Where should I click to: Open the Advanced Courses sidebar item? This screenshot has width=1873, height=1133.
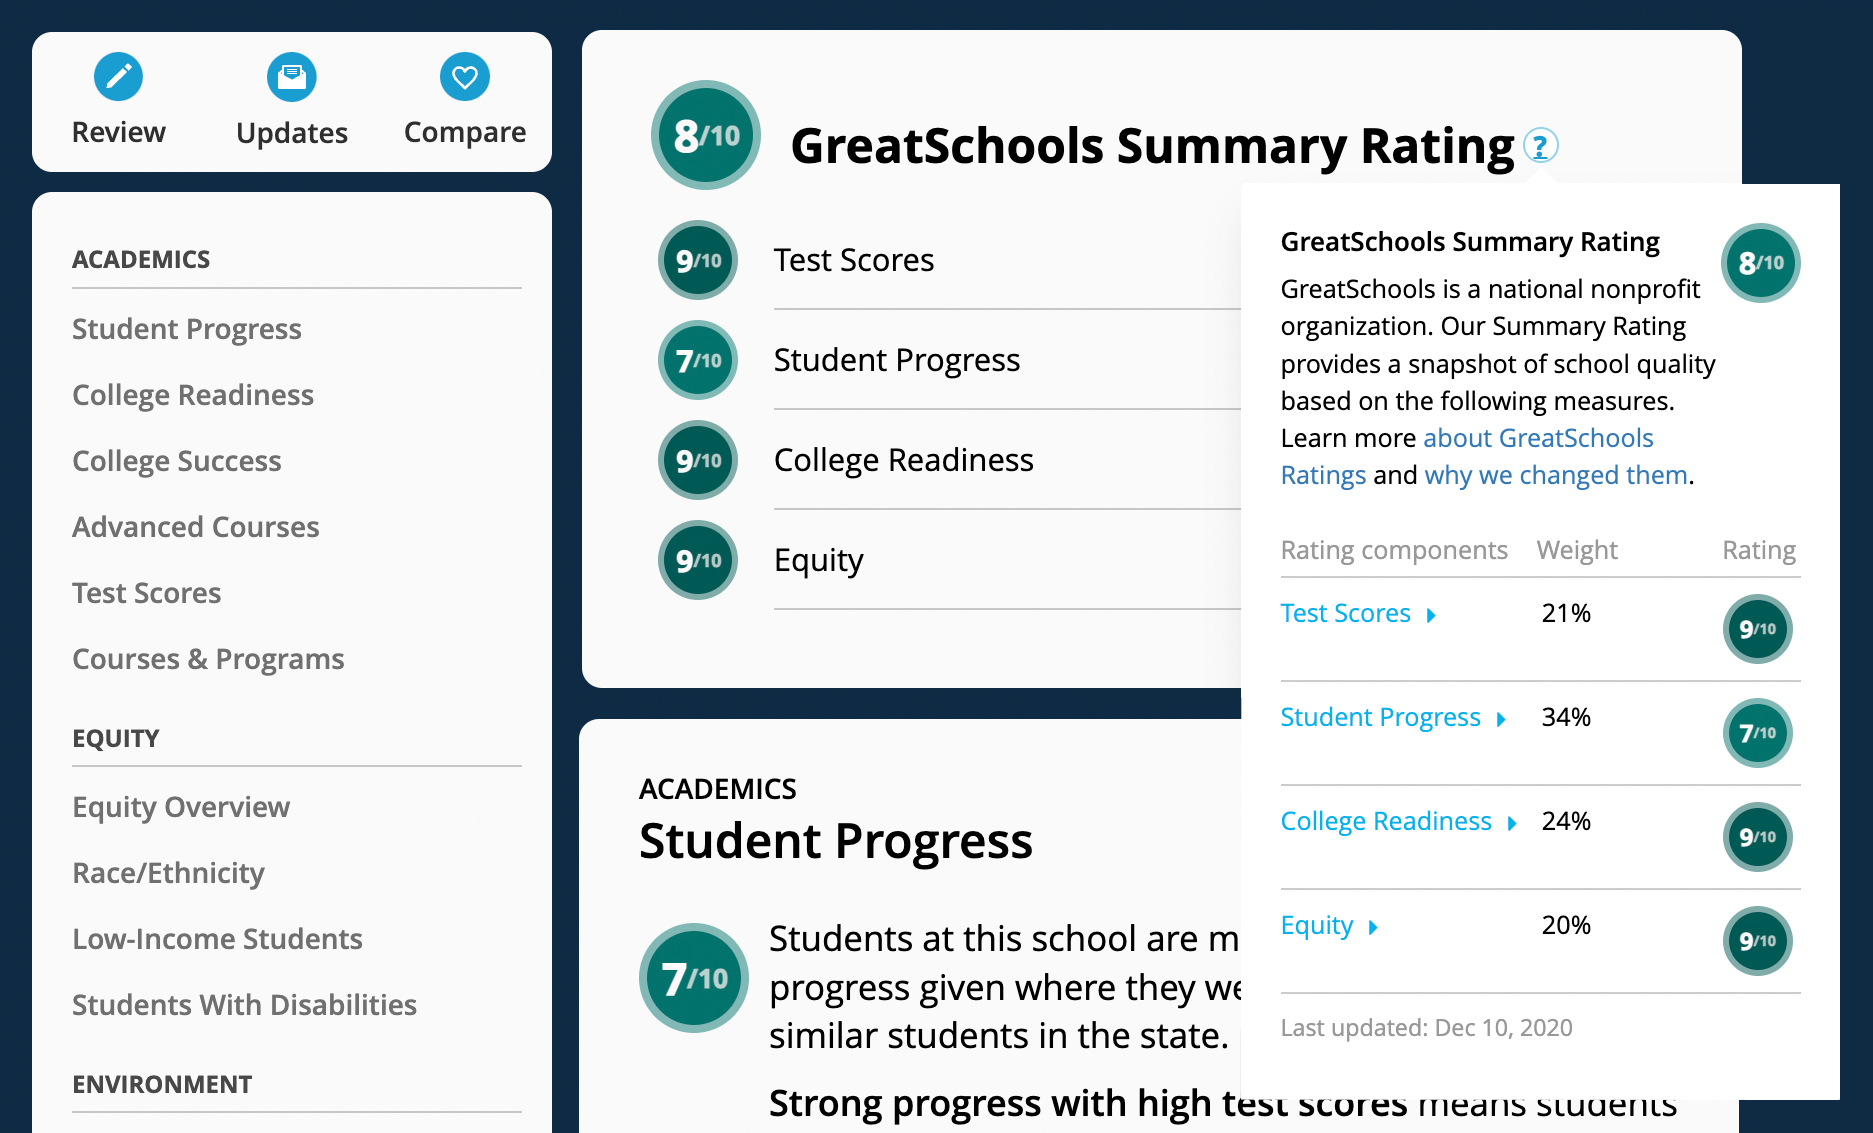(x=196, y=526)
